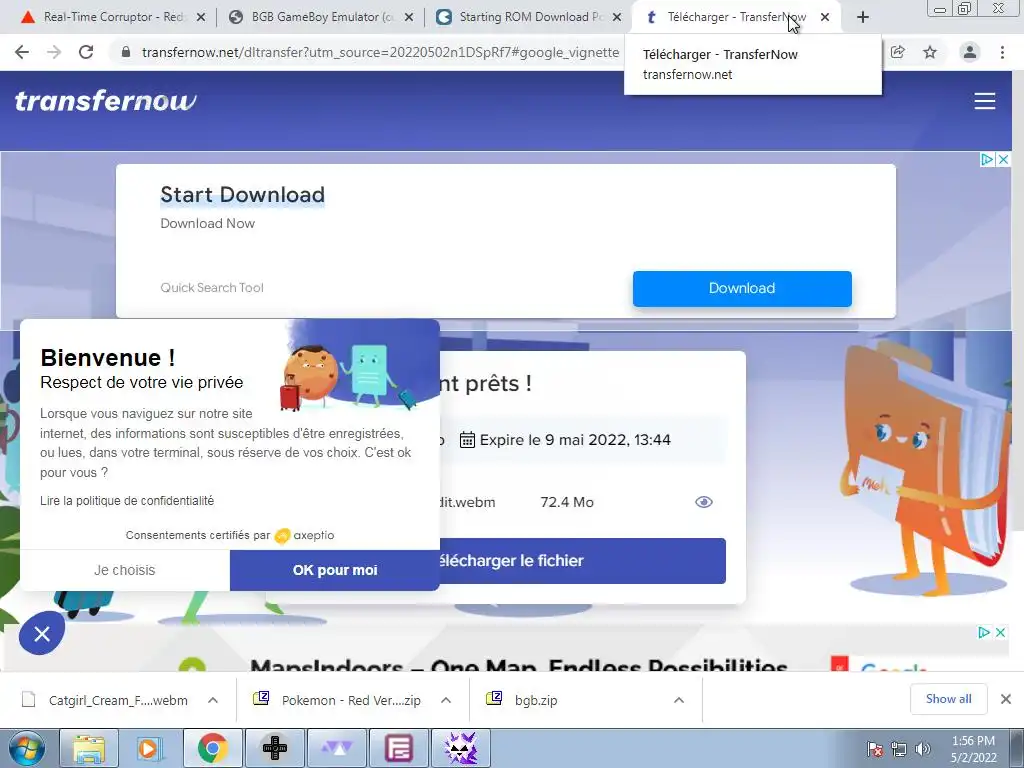Screen dimensions: 1024x768
Task: Bookmark this page with the star
Action: (x=930, y=52)
